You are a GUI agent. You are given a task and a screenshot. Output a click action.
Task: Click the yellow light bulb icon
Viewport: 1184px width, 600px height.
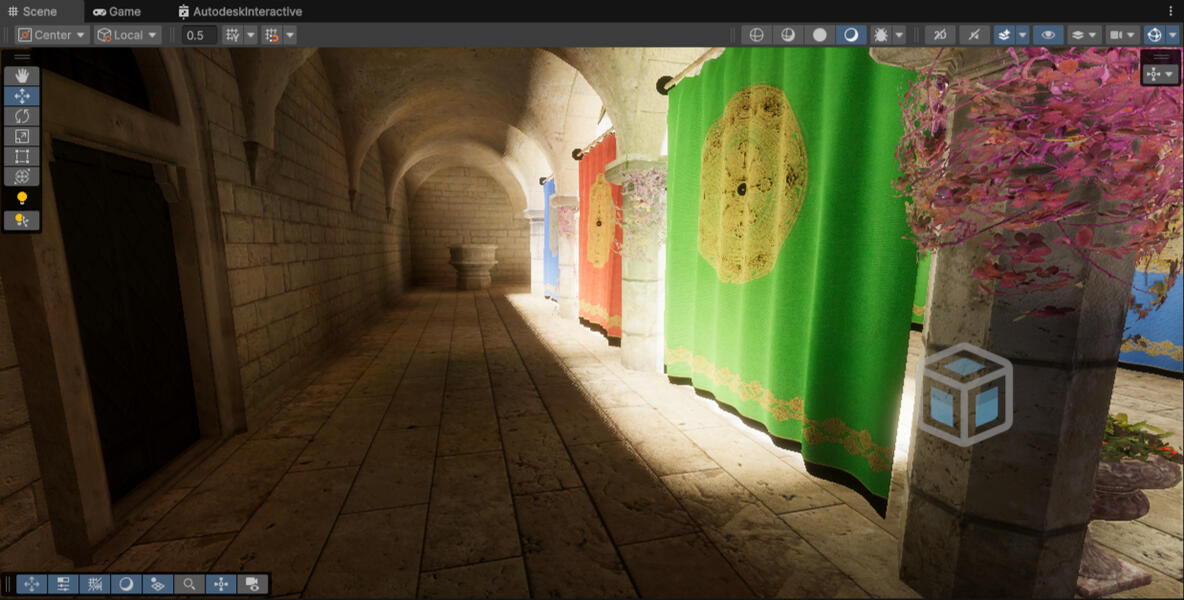(x=22, y=199)
